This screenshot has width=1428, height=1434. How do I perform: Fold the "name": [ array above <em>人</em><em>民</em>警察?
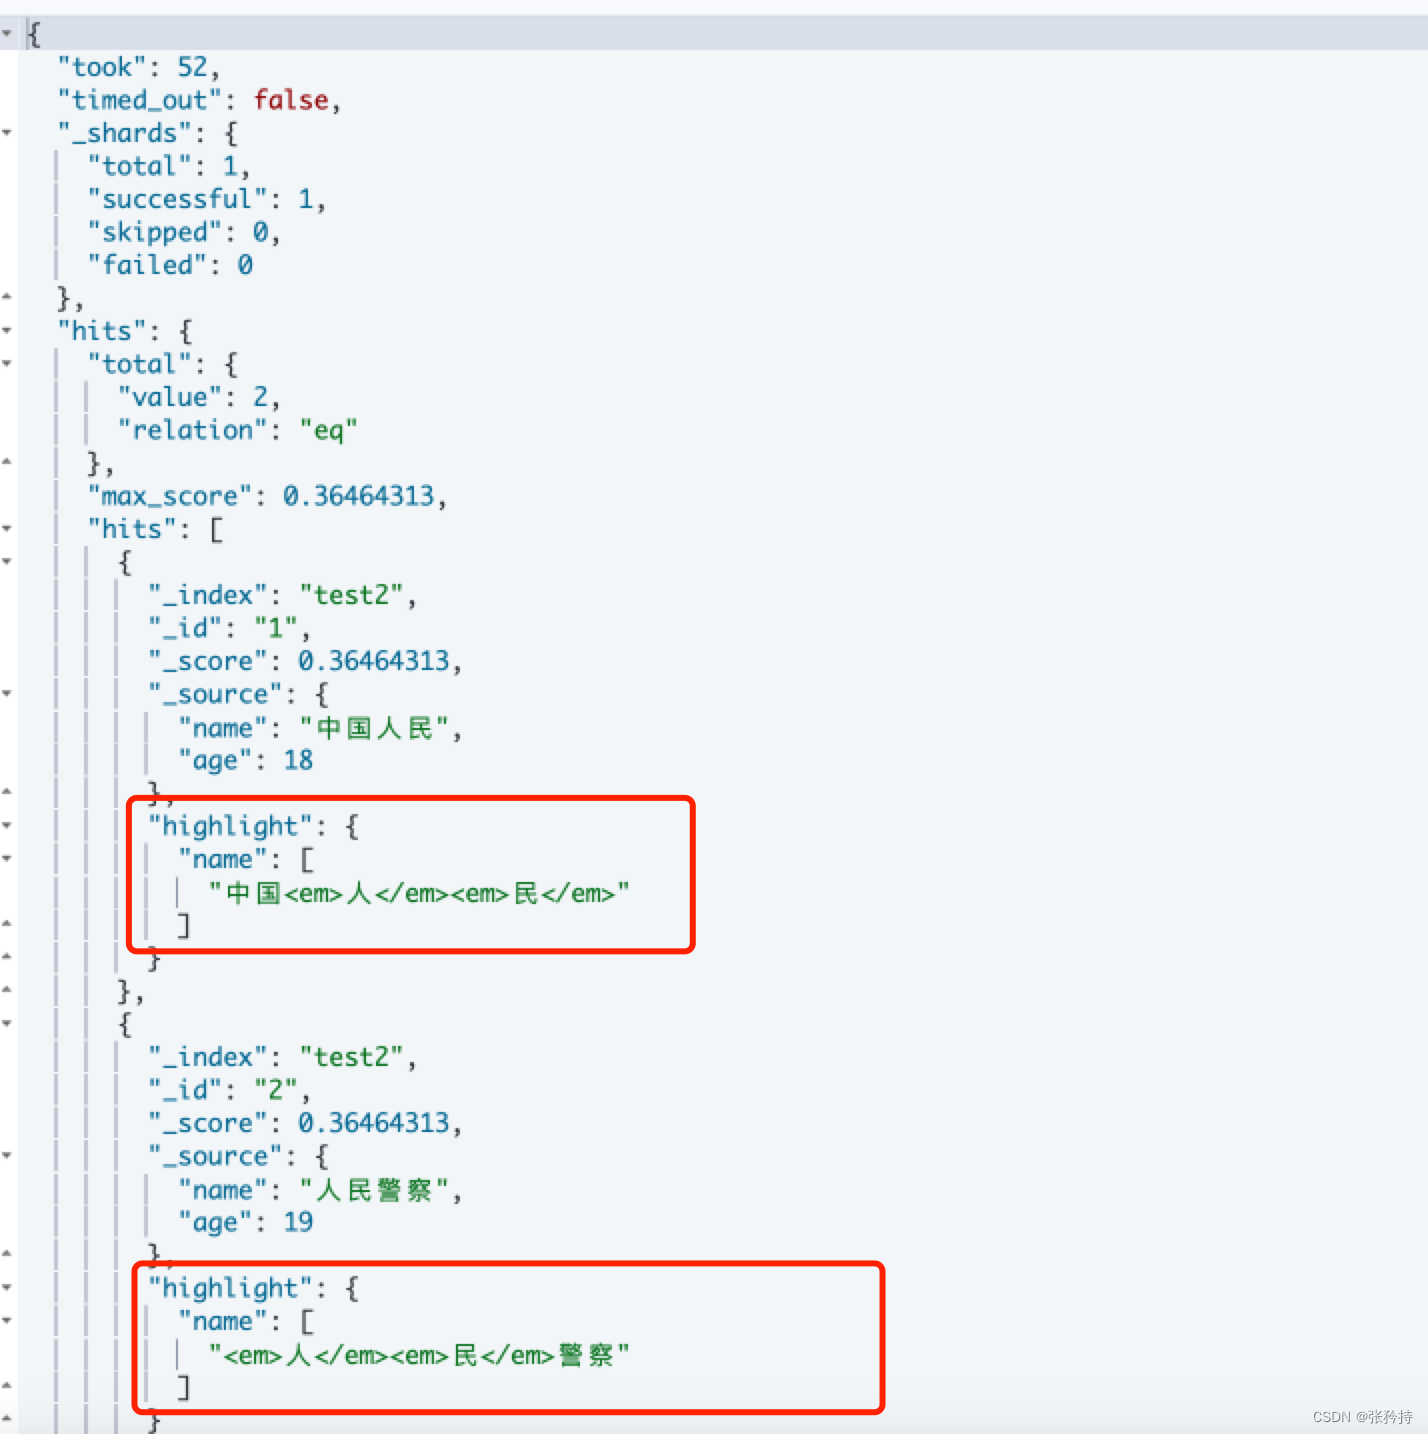point(7,1321)
